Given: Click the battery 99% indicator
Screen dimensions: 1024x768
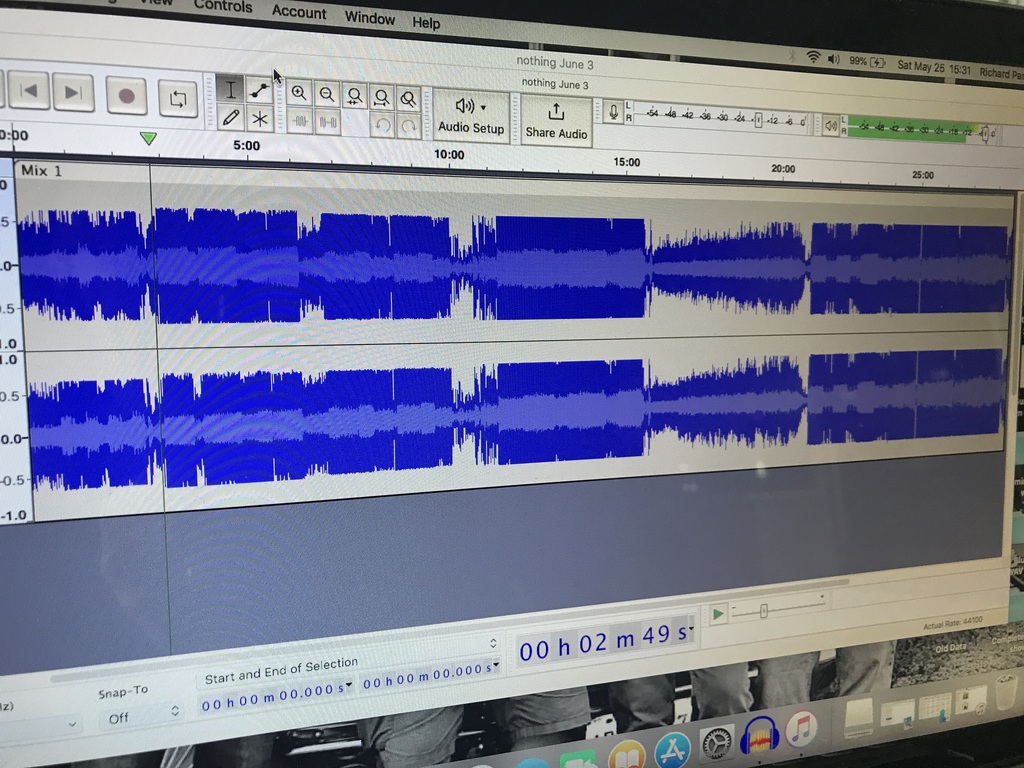Looking at the screenshot, I should pos(867,61).
